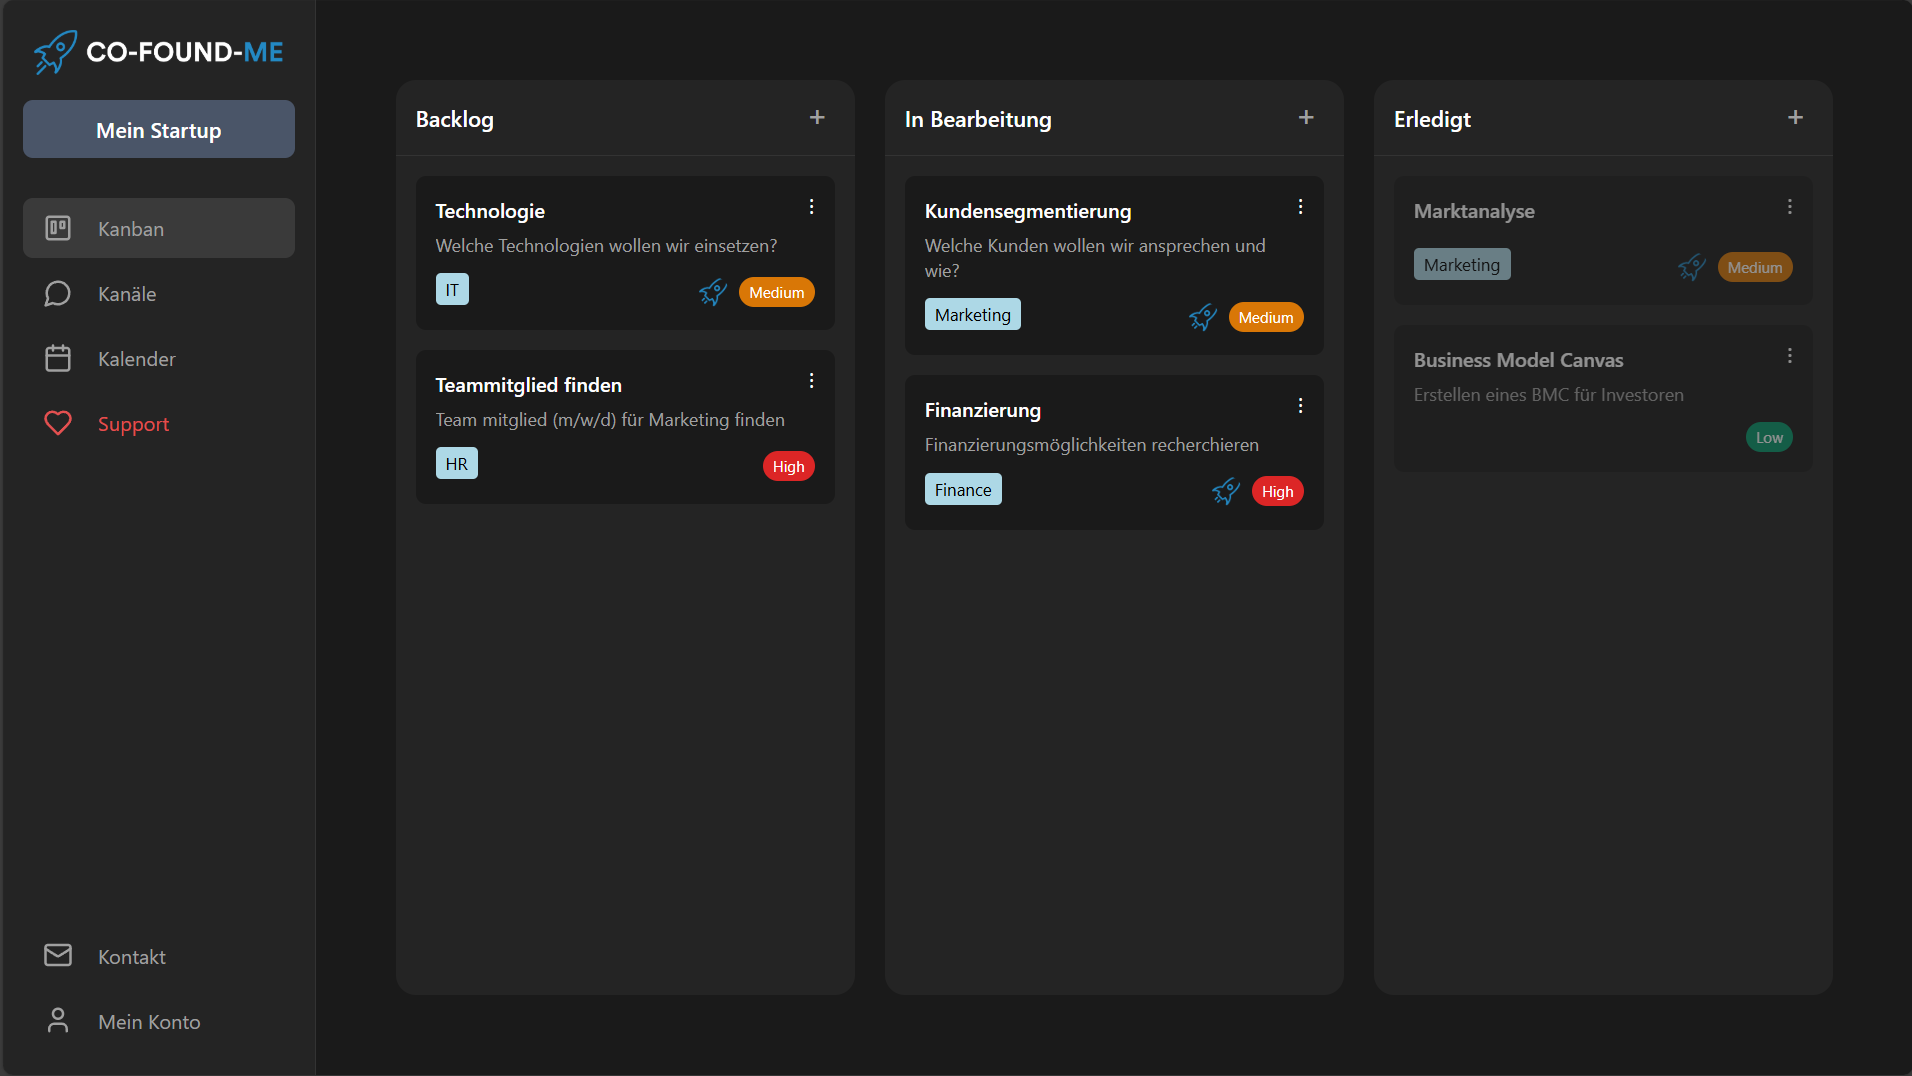Add a new card to Erledigt column

(1795, 118)
